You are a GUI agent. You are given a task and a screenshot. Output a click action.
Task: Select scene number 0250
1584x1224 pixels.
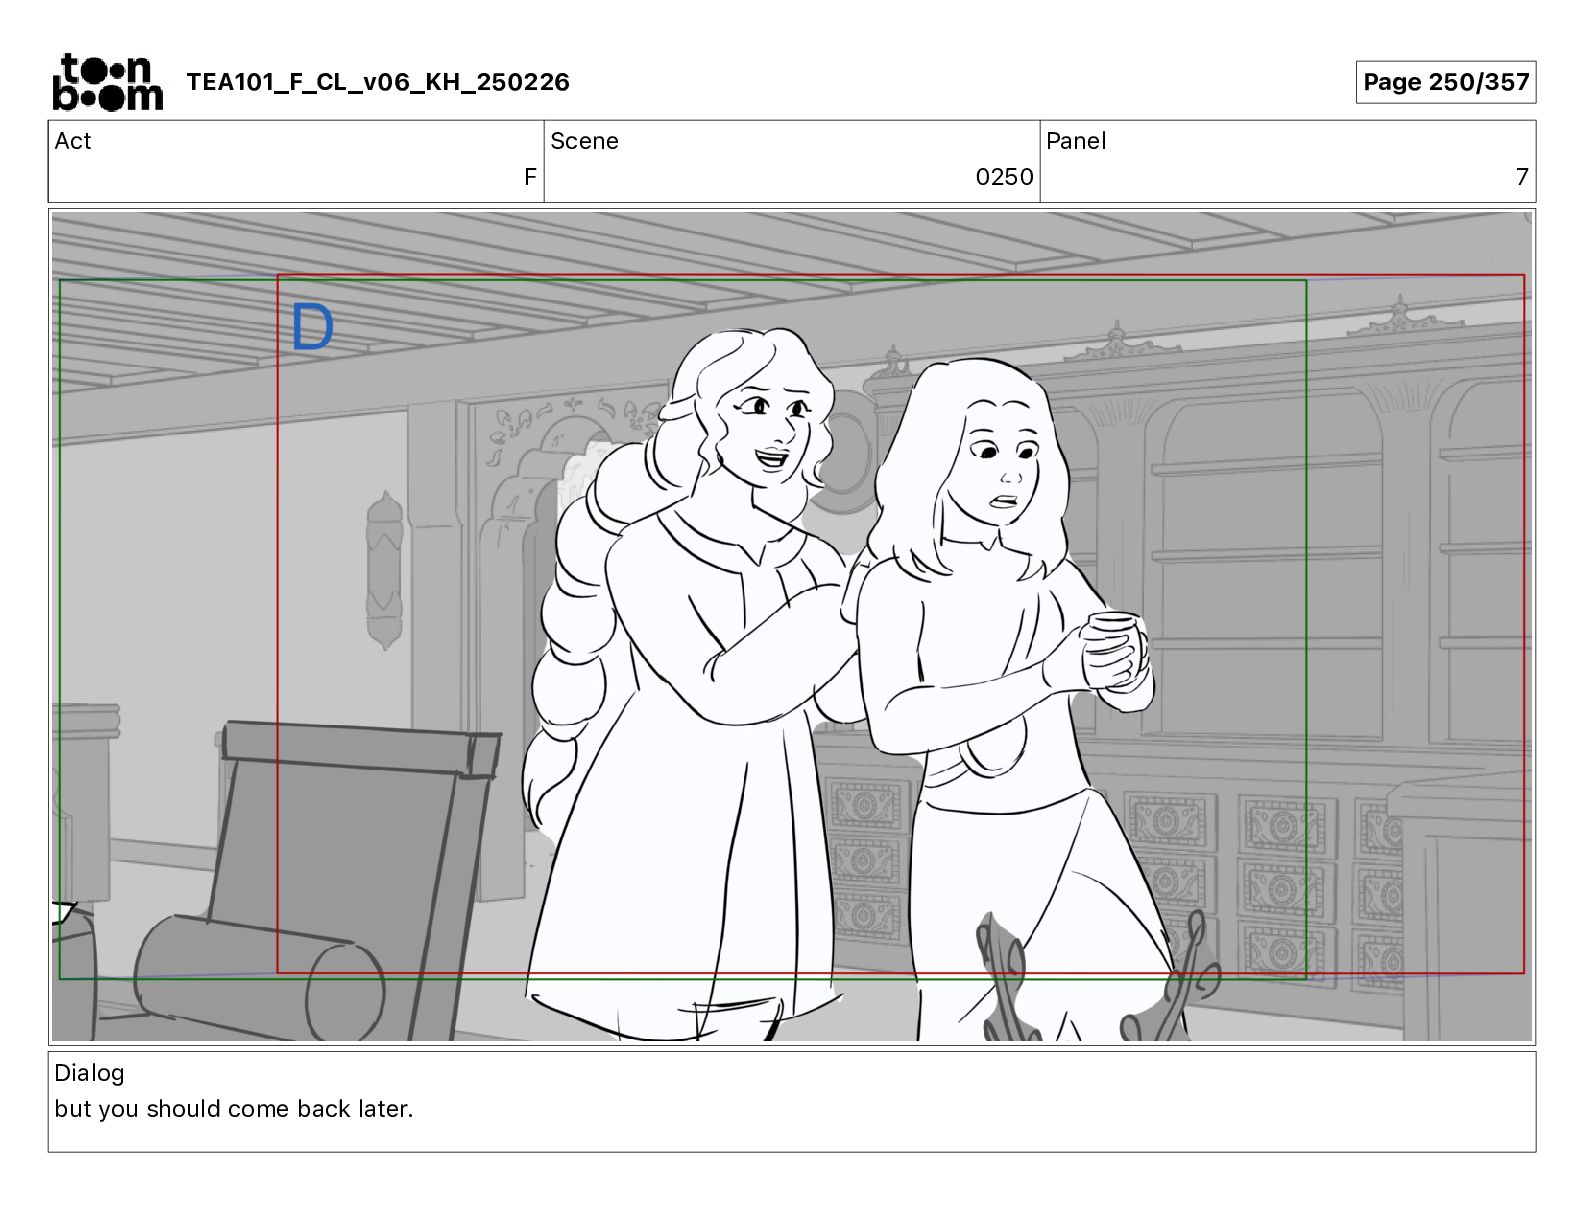1004,177
